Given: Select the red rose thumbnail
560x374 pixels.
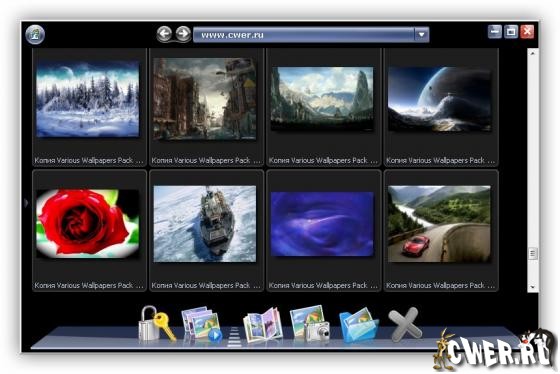Looking at the screenshot, I should (x=88, y=223).
